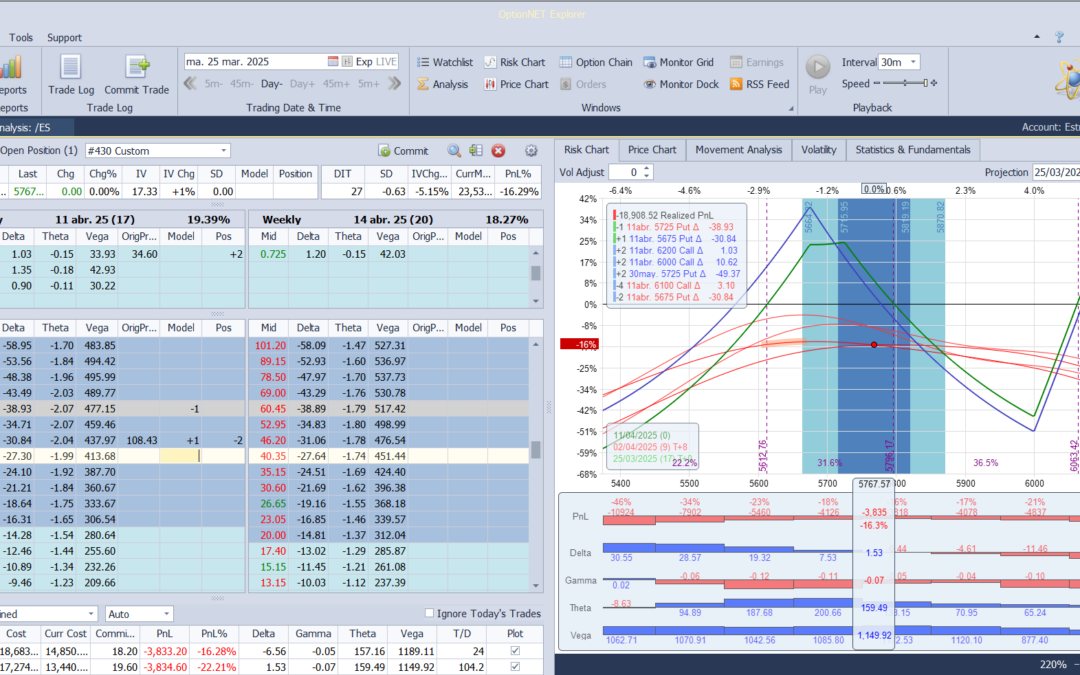Uncheck Plot checkbox in first position row
Viewport: 1080px width, 675px height.
pos(515,650)
